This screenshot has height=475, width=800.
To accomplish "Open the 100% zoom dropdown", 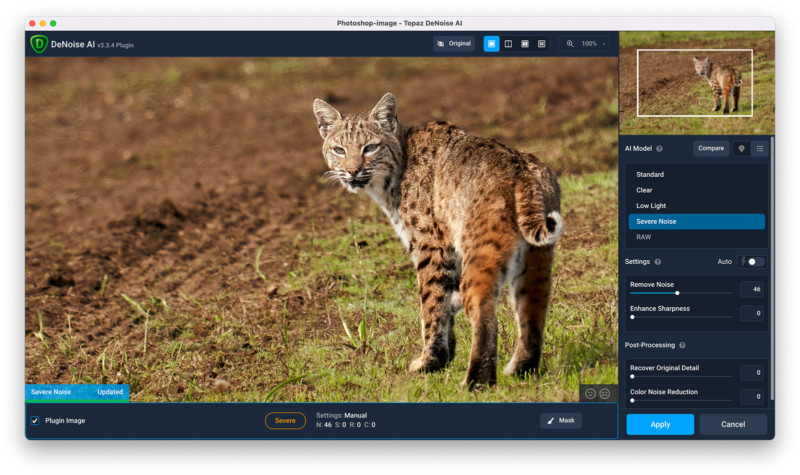I will (x=593, y=44).
